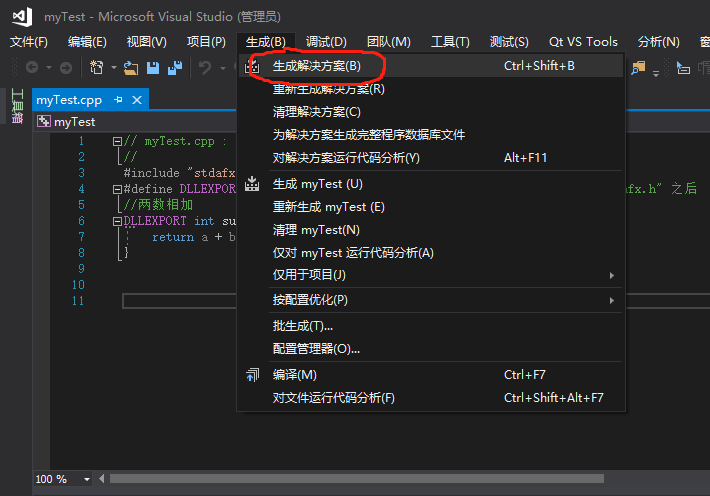Click the 'return a + b' code line

193,237
